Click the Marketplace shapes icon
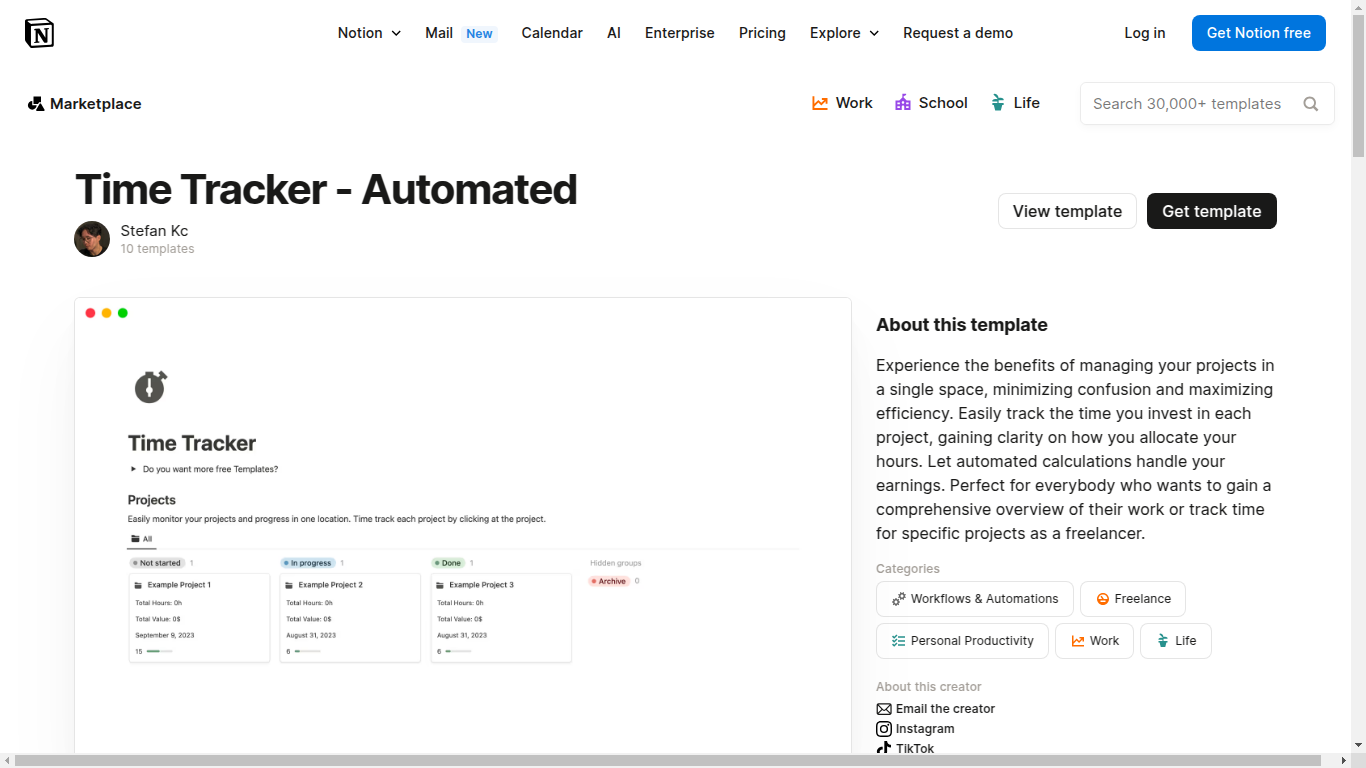1366x768 pixels. (x=36, y=104)
